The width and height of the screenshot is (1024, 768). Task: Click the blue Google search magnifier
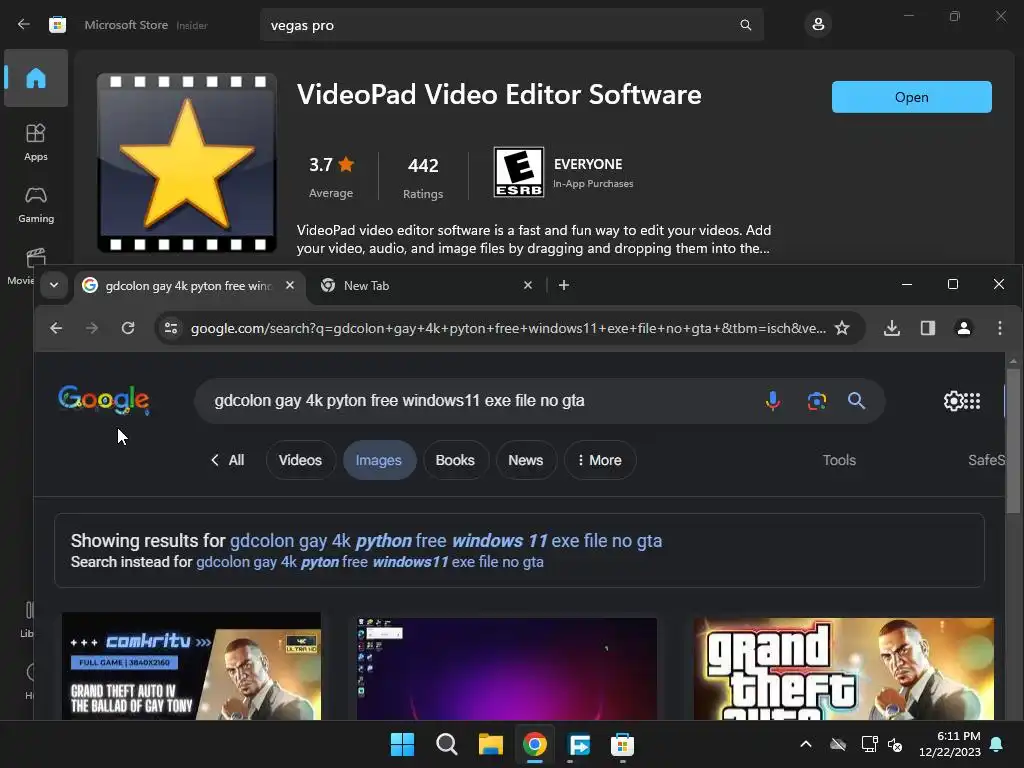point(856,400)
